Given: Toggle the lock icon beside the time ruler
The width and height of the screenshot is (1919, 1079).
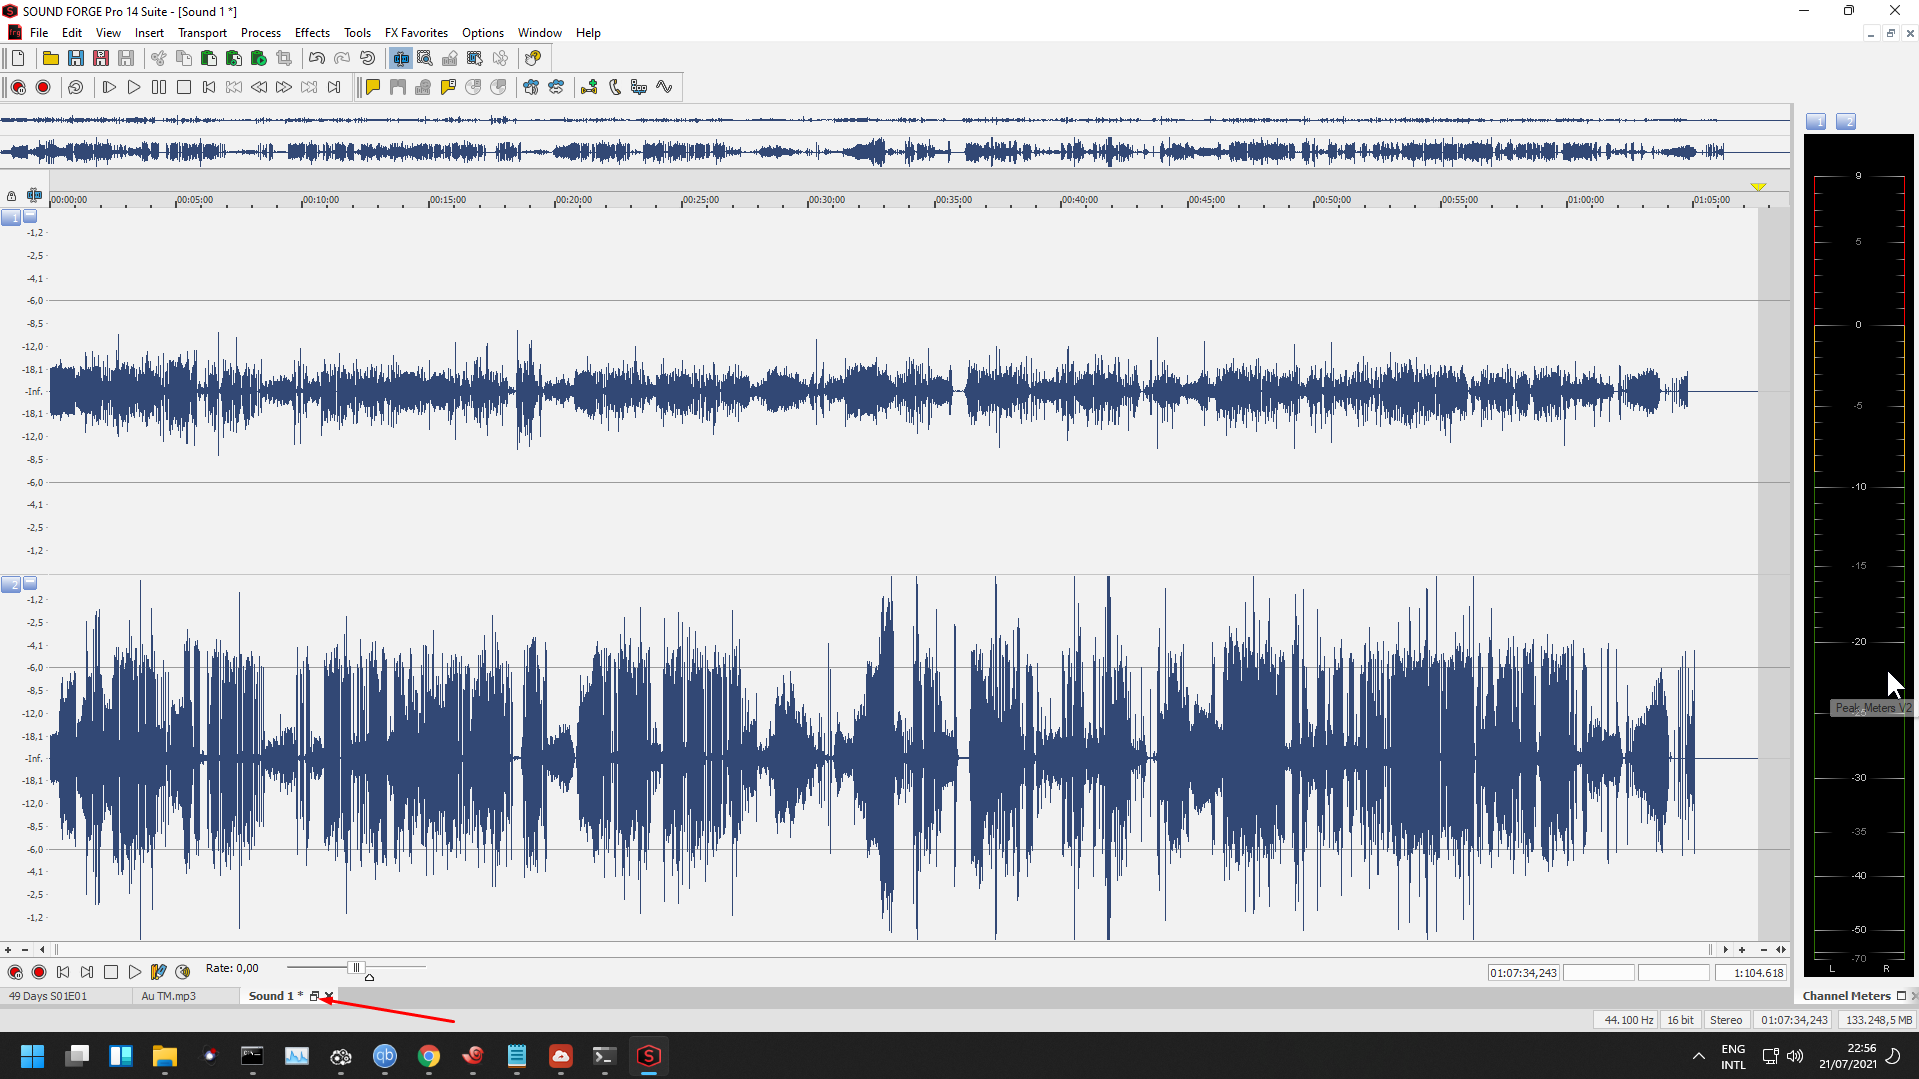Looking at the screenshot, I should pos(11,196).
